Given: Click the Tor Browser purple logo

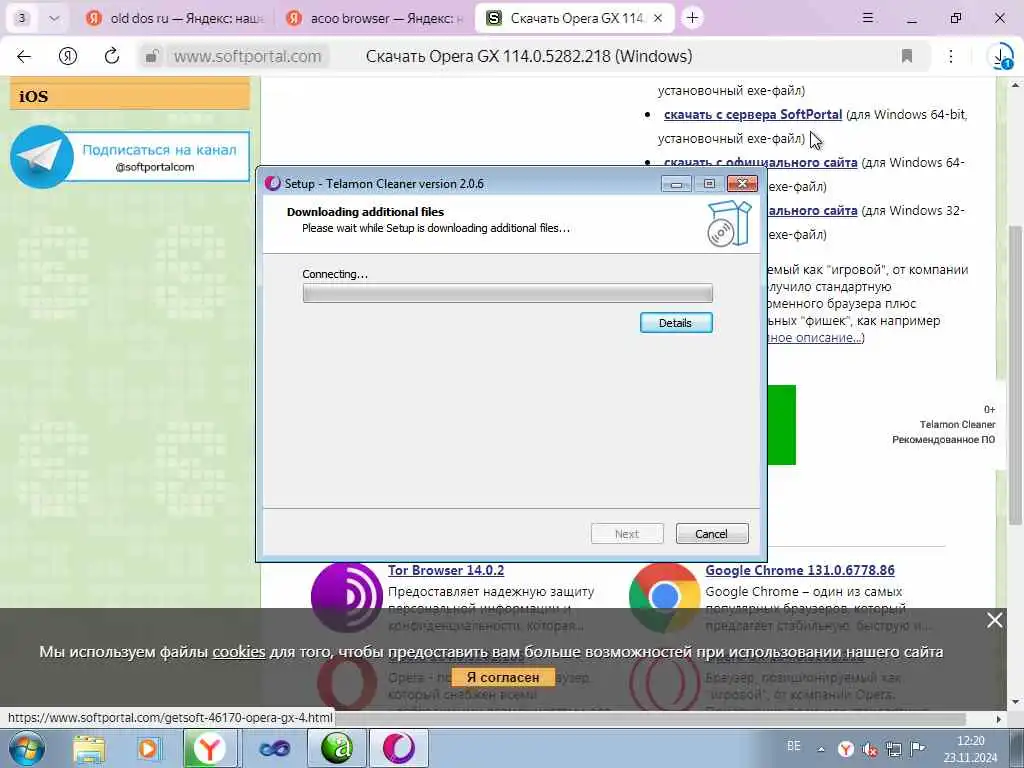Looking at the screenshot, I should point(346,597).
